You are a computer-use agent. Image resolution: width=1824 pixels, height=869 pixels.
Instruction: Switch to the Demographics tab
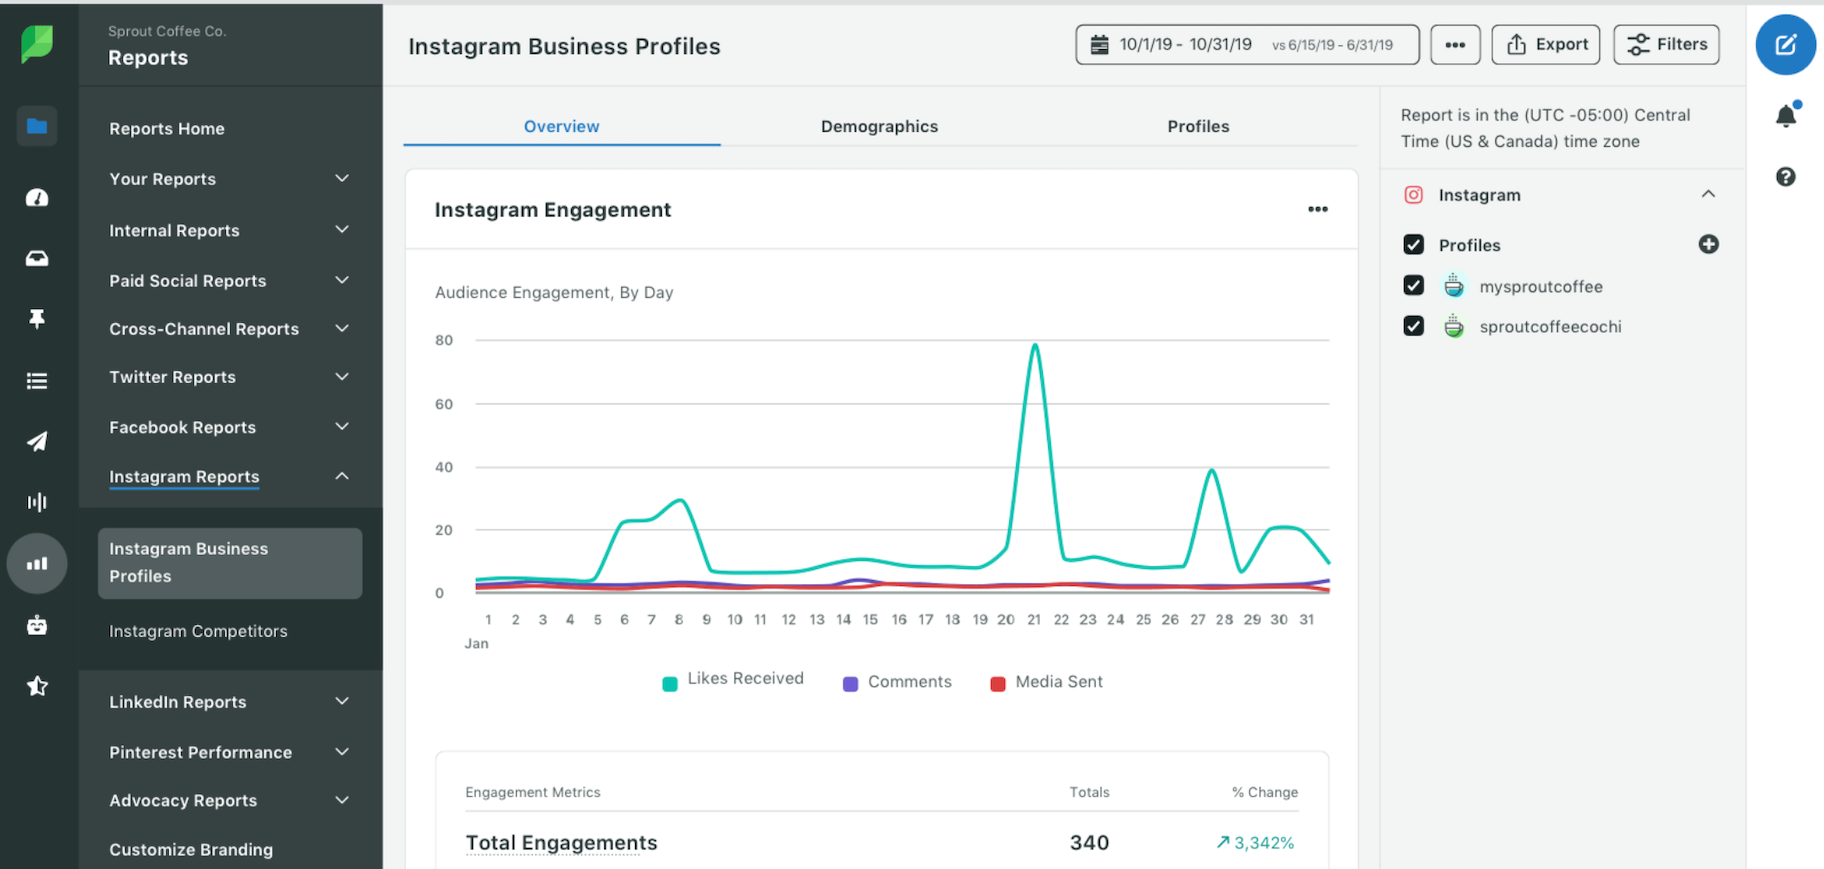879,126
